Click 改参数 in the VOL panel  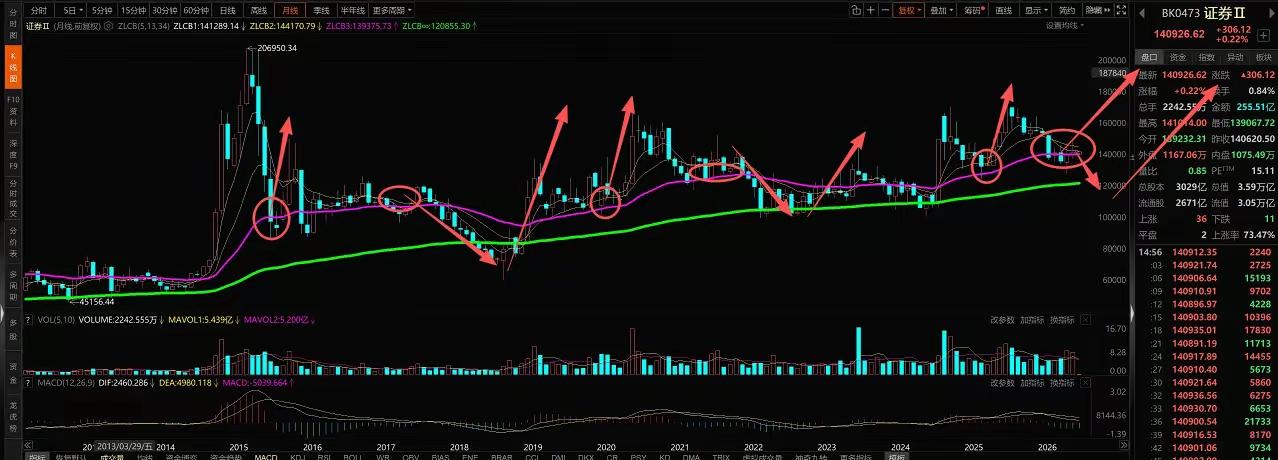tap(1002, 320)
